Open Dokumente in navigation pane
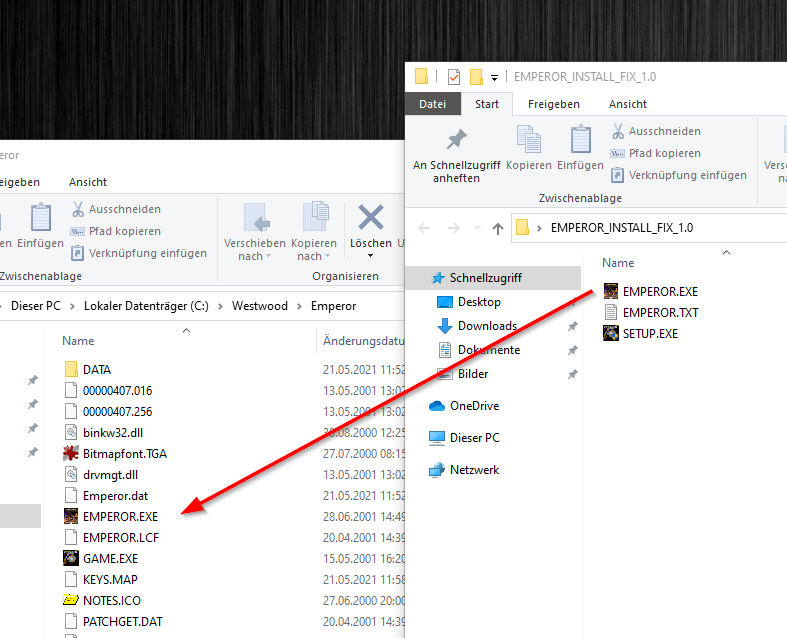 pos(489,350)
